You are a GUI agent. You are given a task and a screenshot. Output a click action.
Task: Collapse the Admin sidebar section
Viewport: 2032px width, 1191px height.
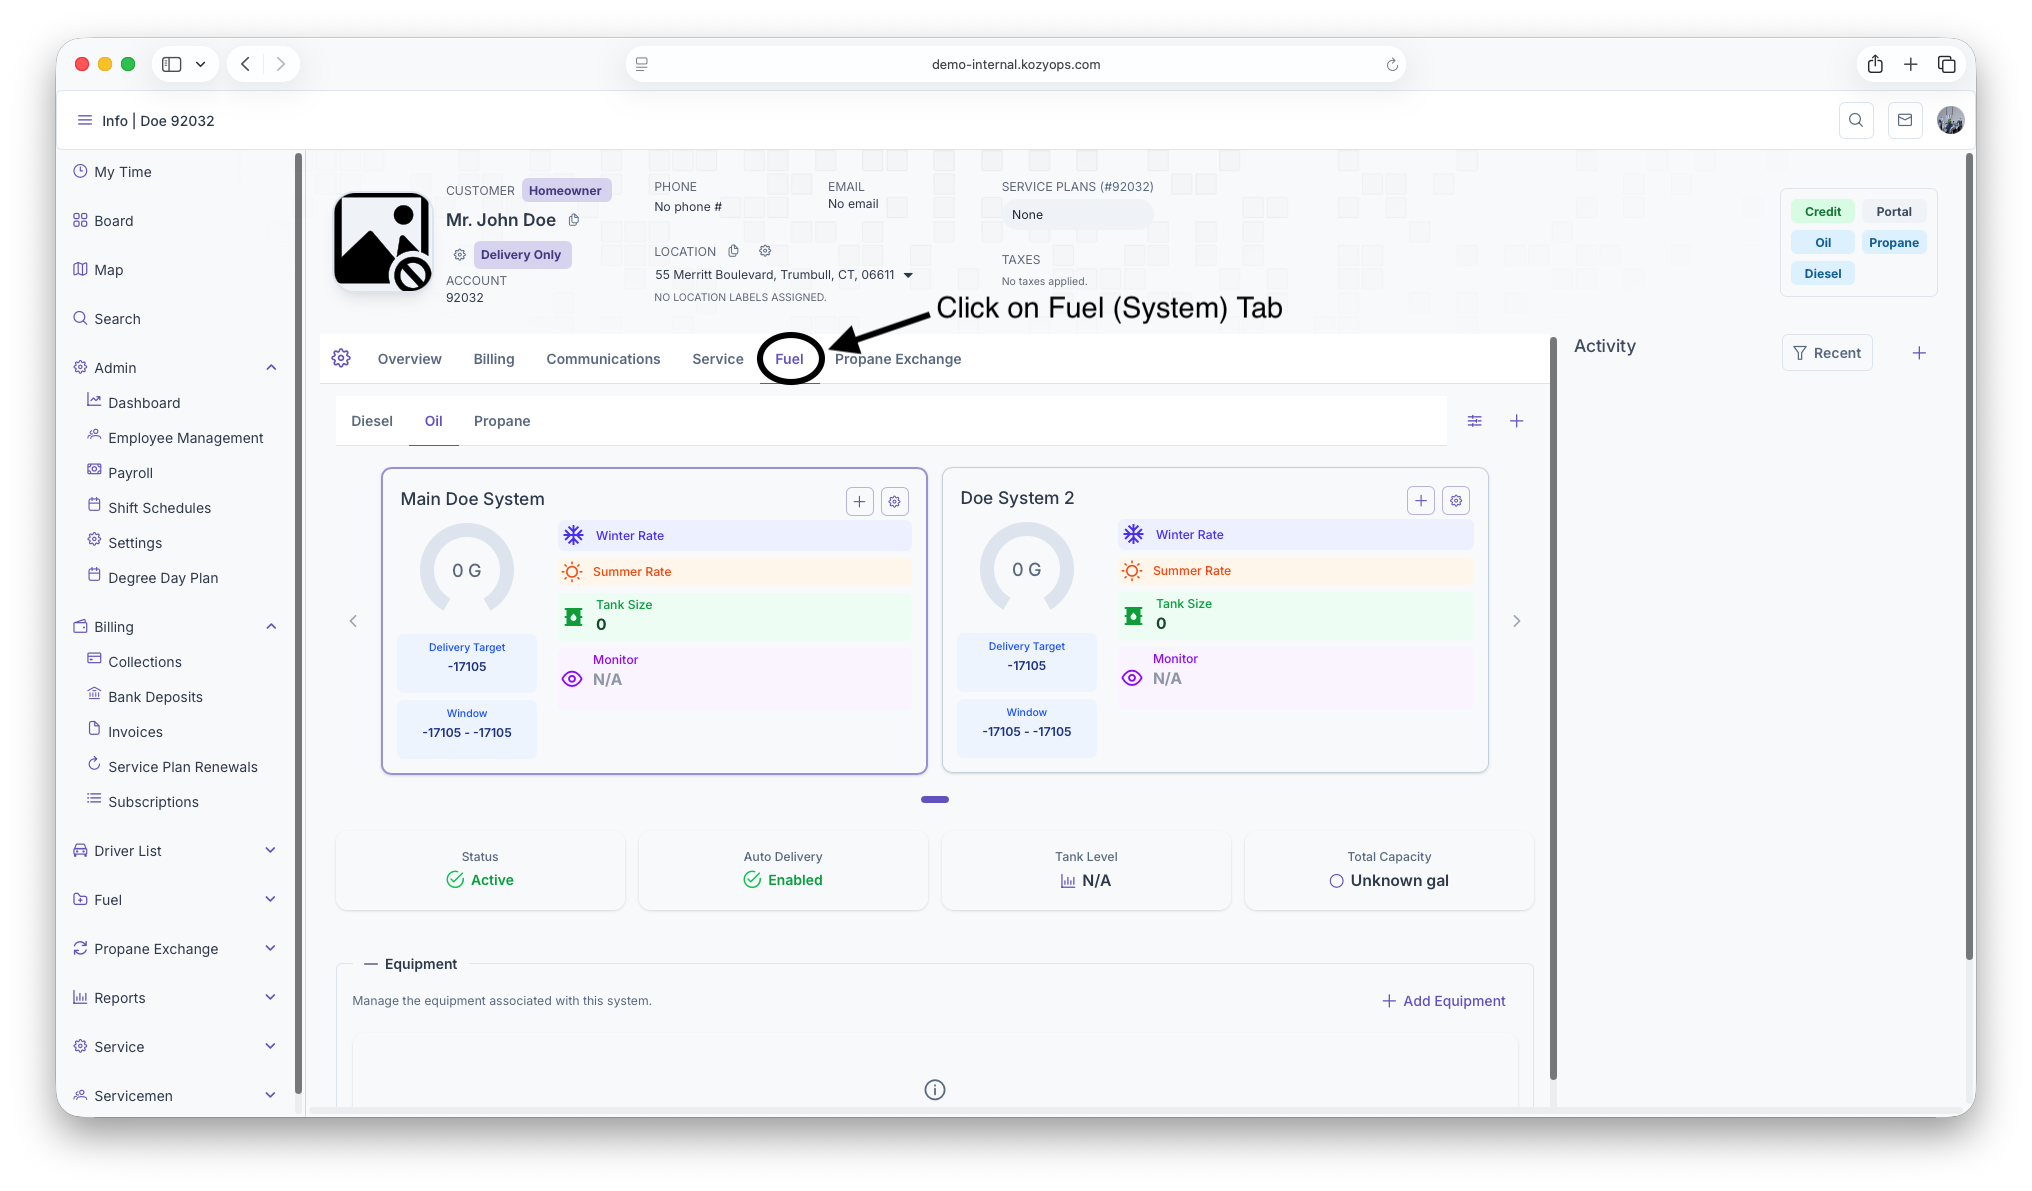tap(271, 368)
